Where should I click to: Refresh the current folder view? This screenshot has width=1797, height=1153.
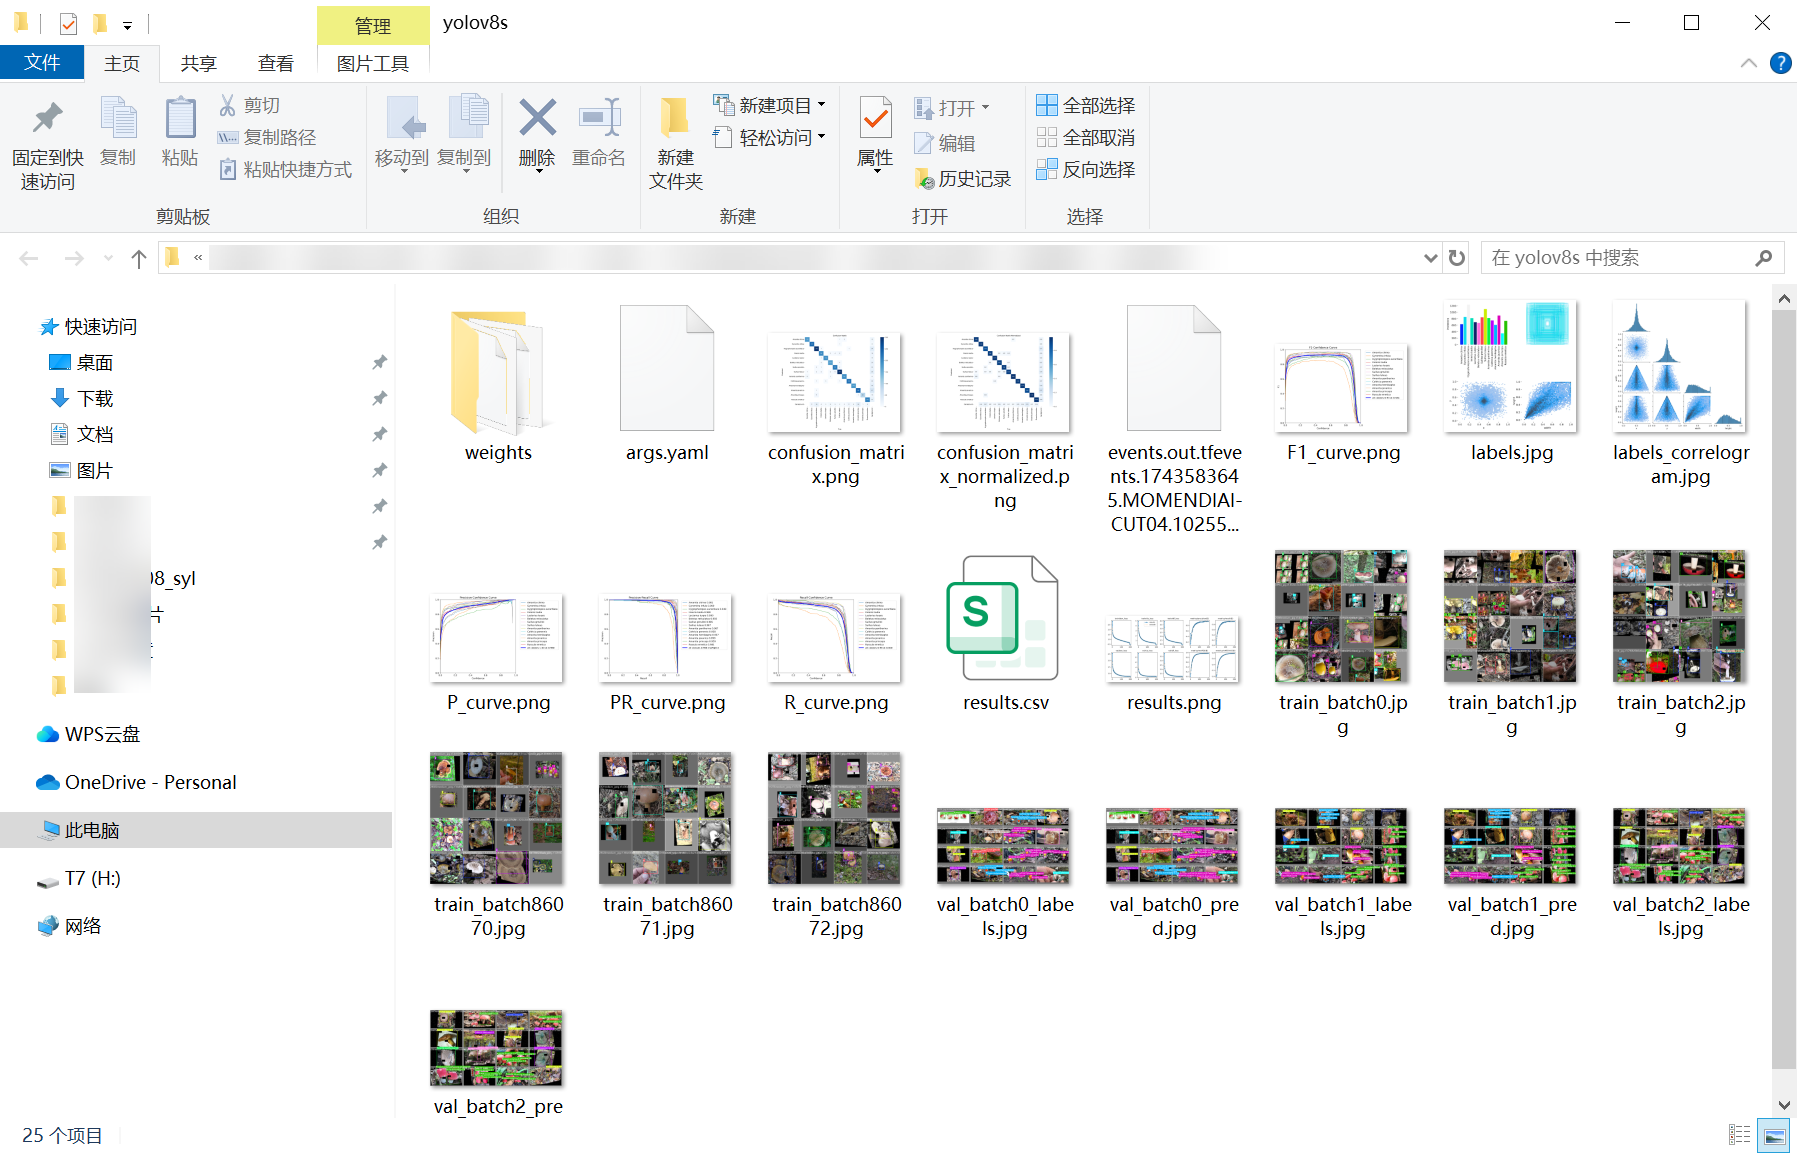coord(1457,258)
